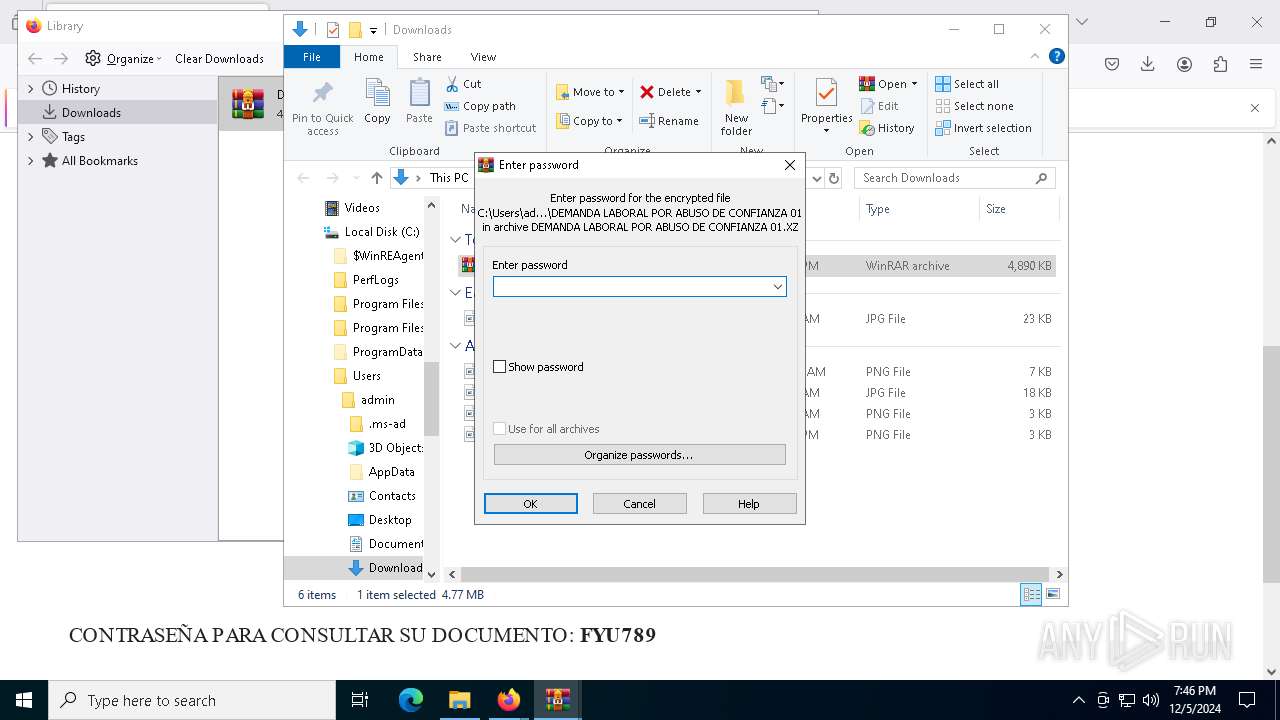This screenshot has width=1280, height=720.
Task: Click the red Delete icon
Action: (647, 92)
